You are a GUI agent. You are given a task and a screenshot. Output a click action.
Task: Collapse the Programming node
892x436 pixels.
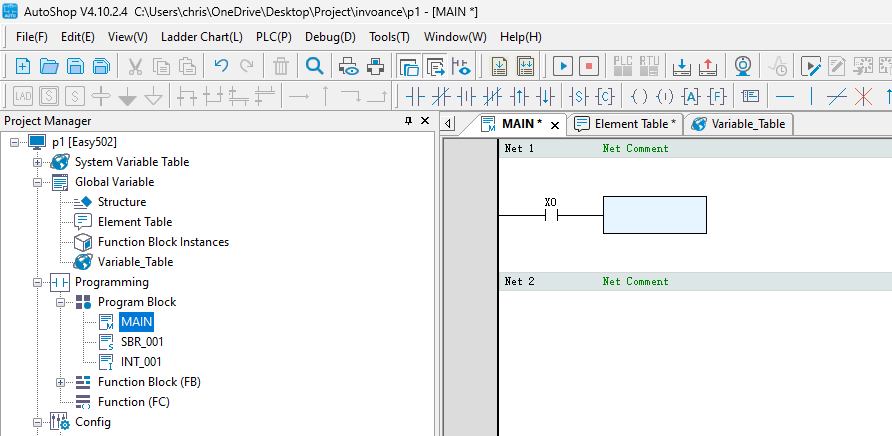[x=38, y=282]
